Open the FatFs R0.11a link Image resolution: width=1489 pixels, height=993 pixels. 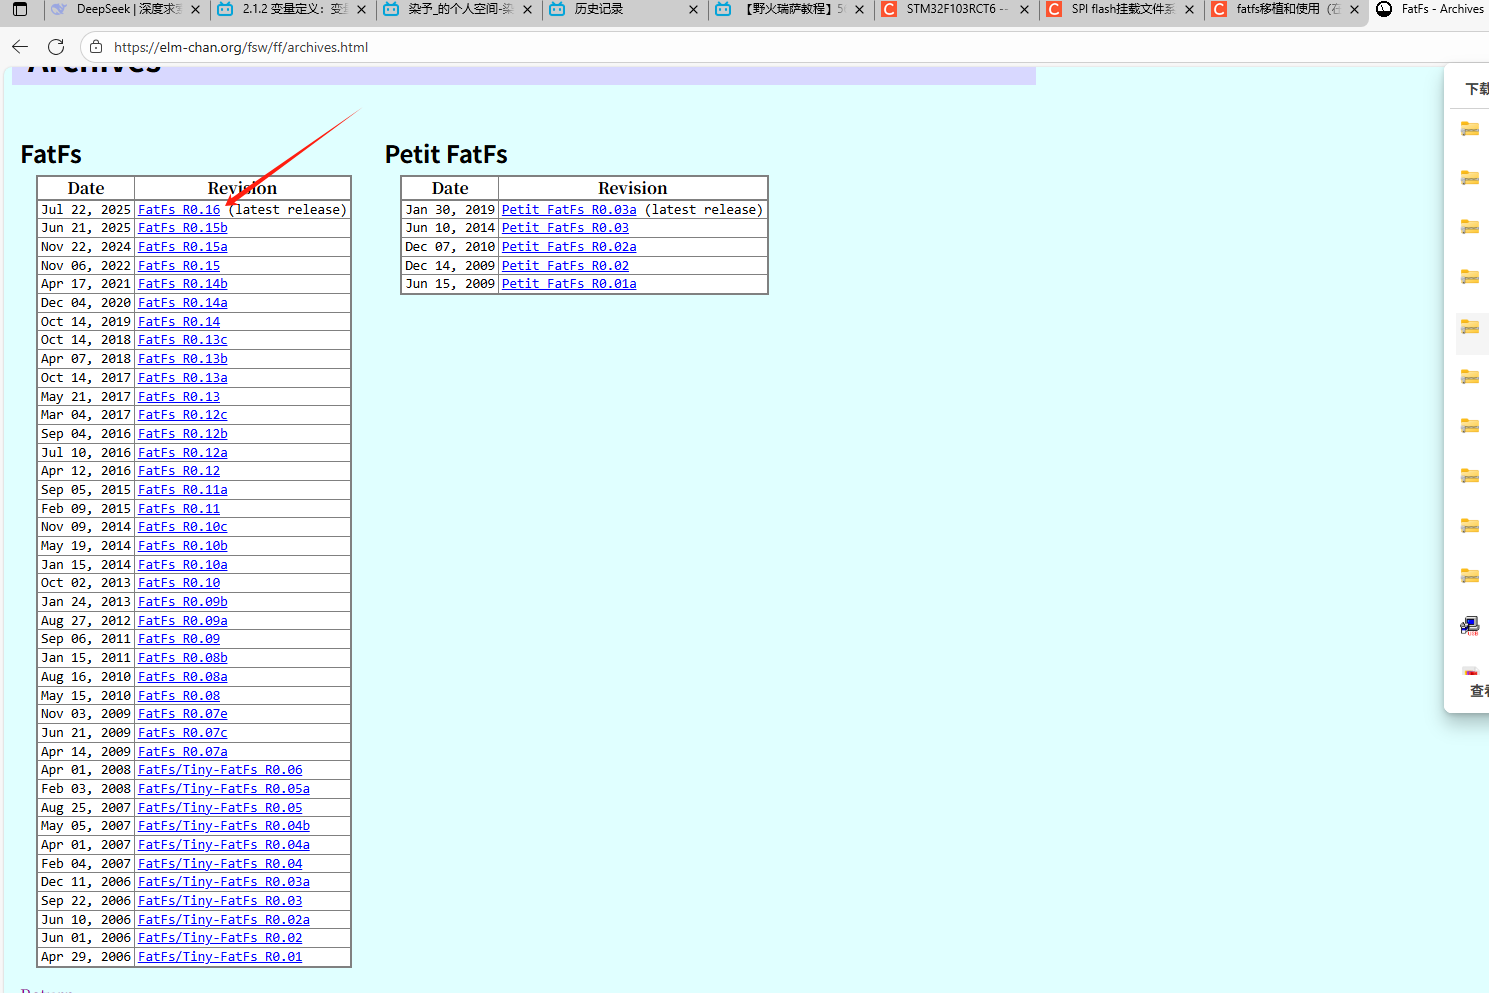pyautogui.click(x=183, y=490)
